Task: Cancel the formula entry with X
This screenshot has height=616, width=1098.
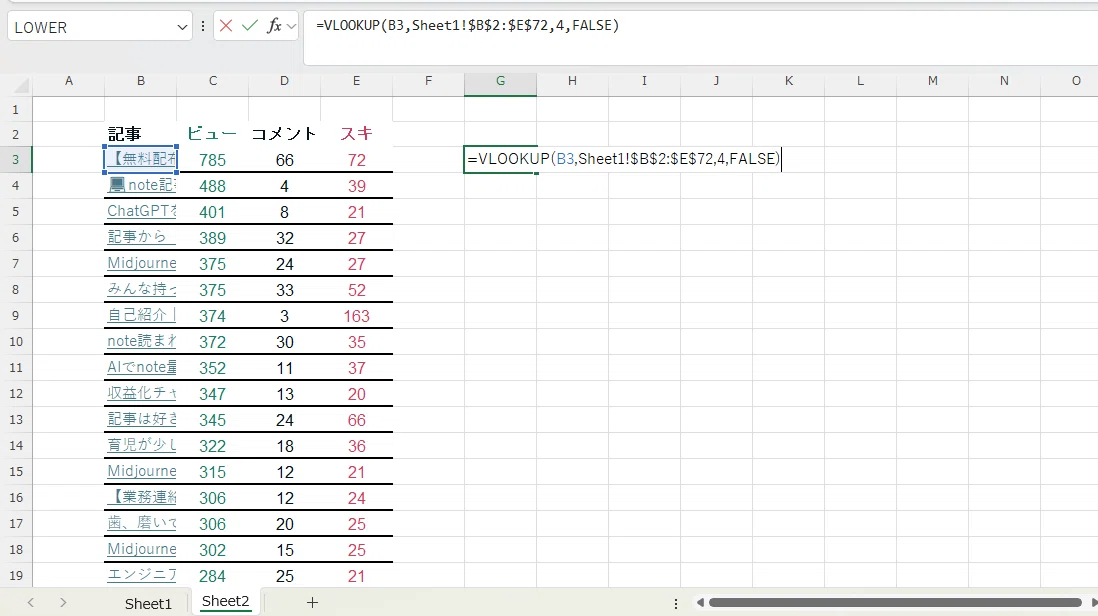Action: (x=225, y=27)
